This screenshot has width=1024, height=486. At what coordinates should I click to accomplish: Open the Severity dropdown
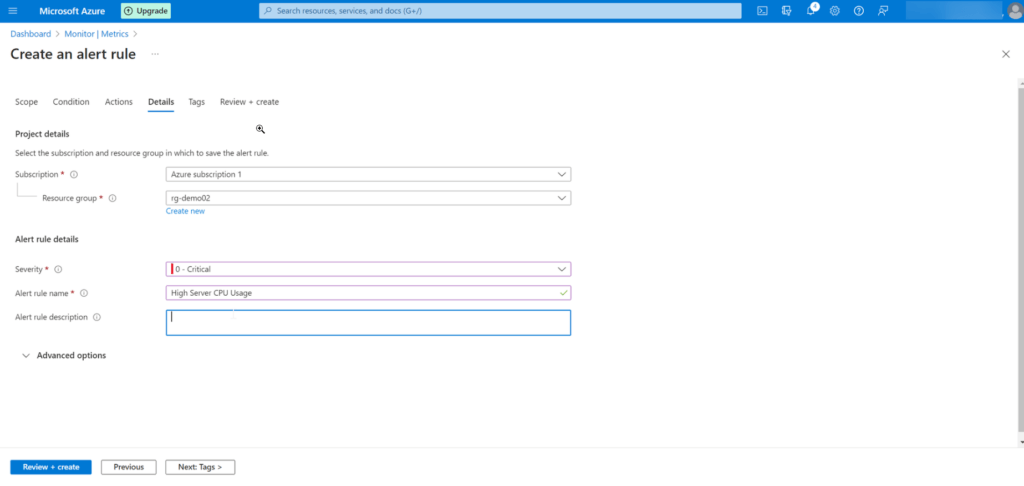point(368,269)
